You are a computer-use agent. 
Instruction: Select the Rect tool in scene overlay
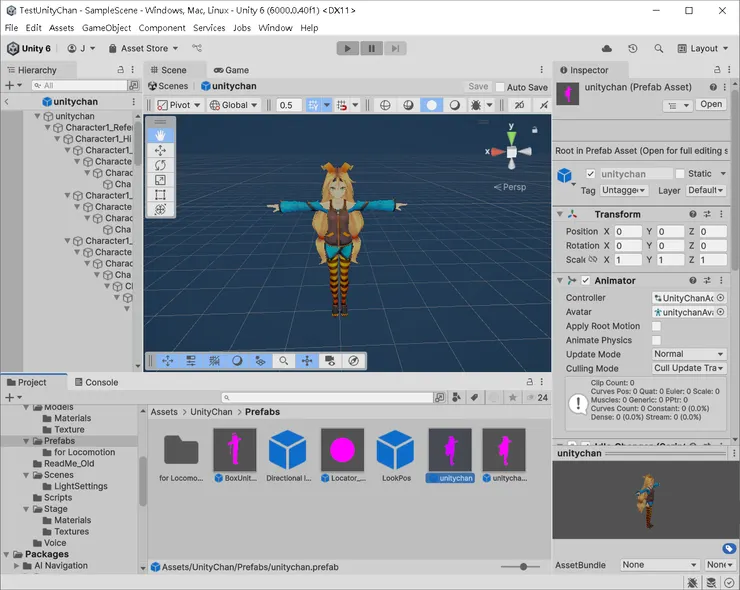click(160, 195)
